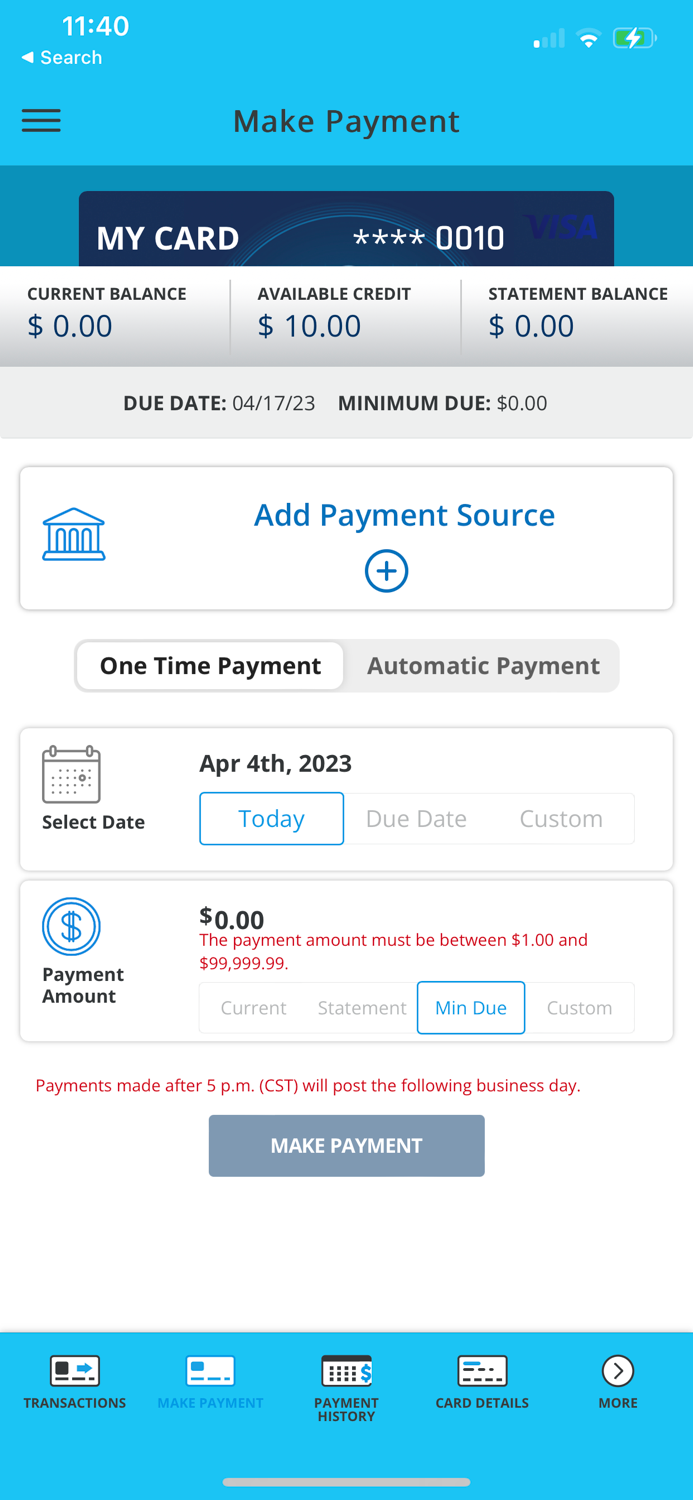Tap the bank icon in Add Payment Source
This screenshot has width=693, height=1500.
point(73,534)
